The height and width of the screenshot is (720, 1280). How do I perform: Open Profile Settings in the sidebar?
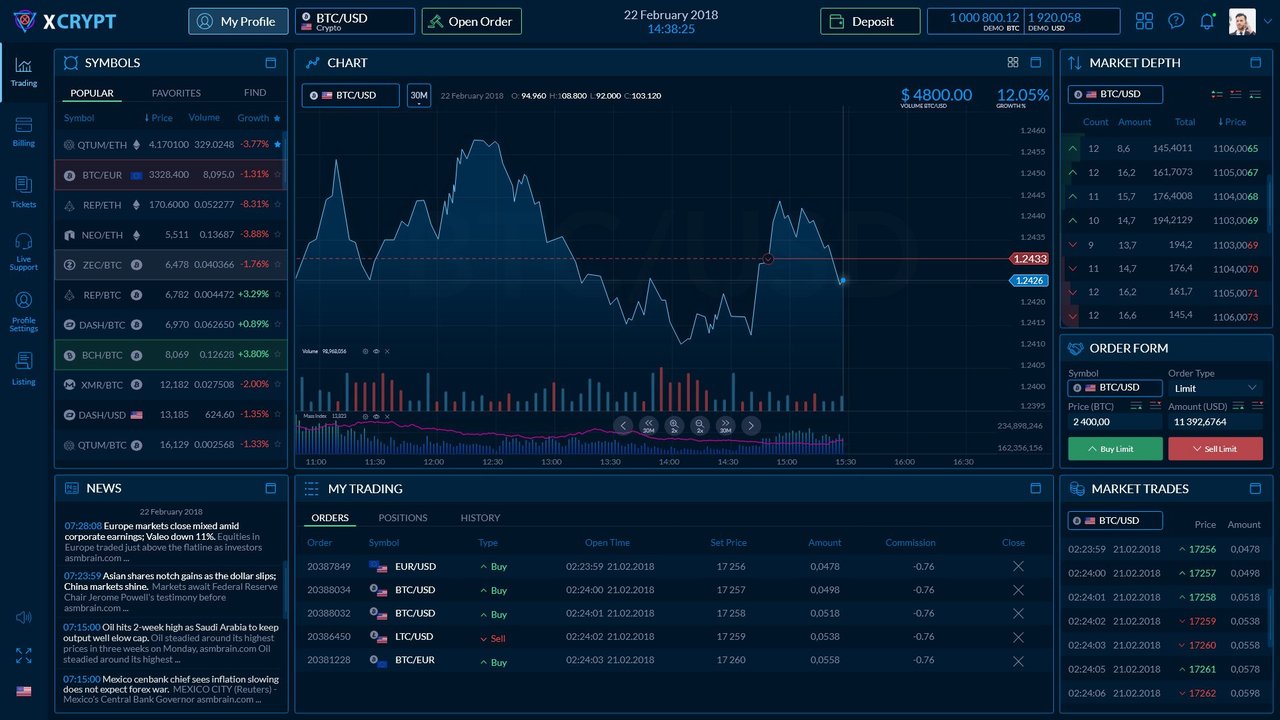[x=23, y=312]
